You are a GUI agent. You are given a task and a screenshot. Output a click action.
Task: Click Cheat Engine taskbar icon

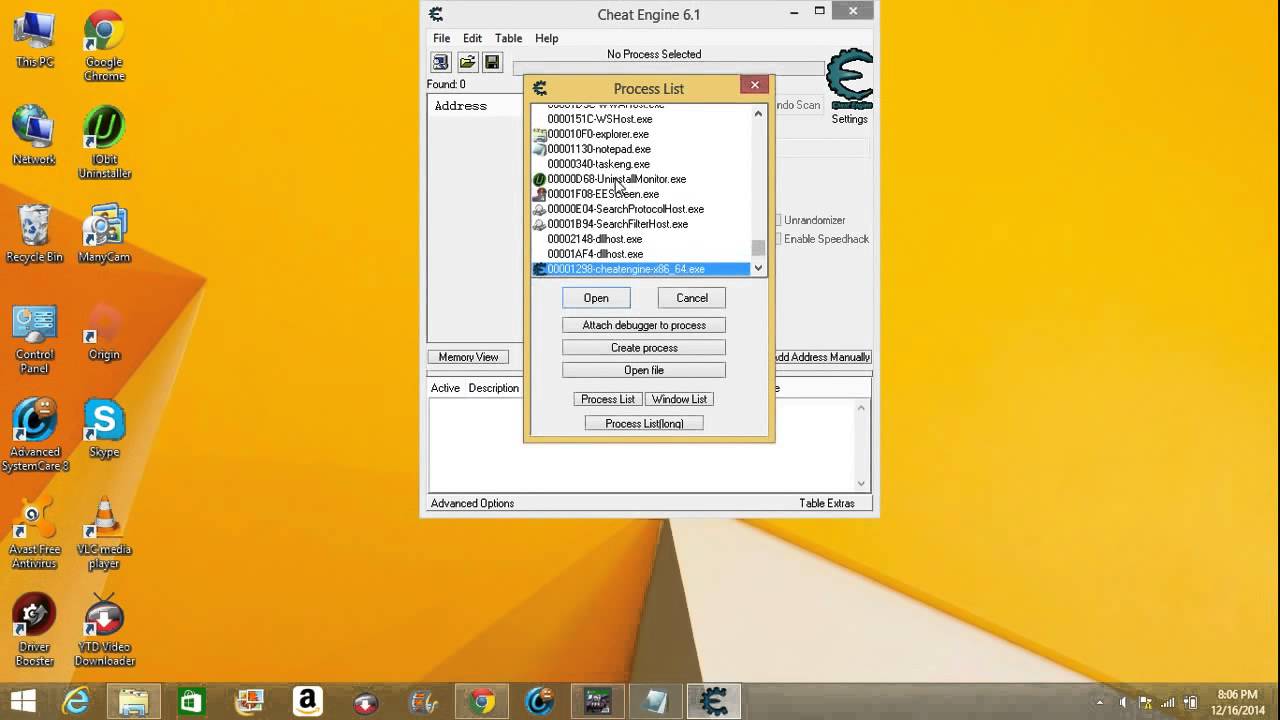point(713,701)
